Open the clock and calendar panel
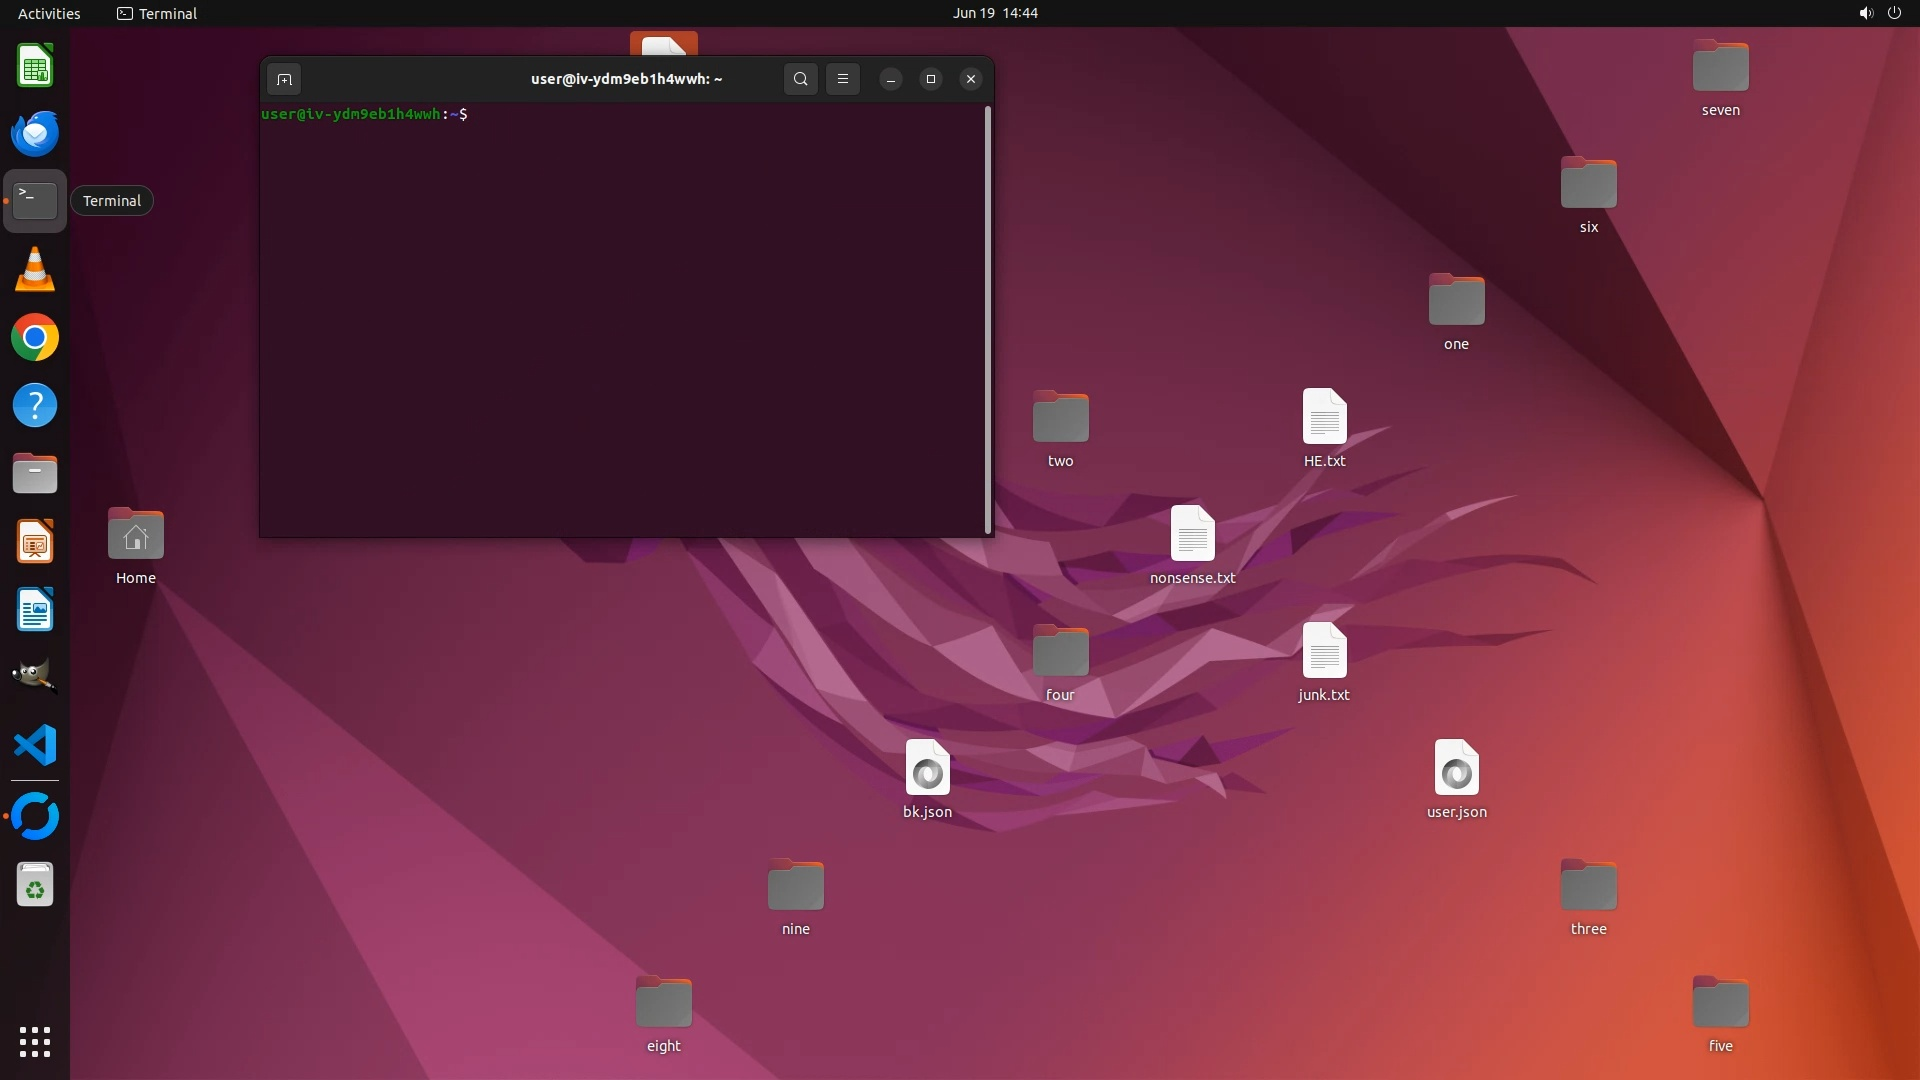 click(x=994, y=13)
